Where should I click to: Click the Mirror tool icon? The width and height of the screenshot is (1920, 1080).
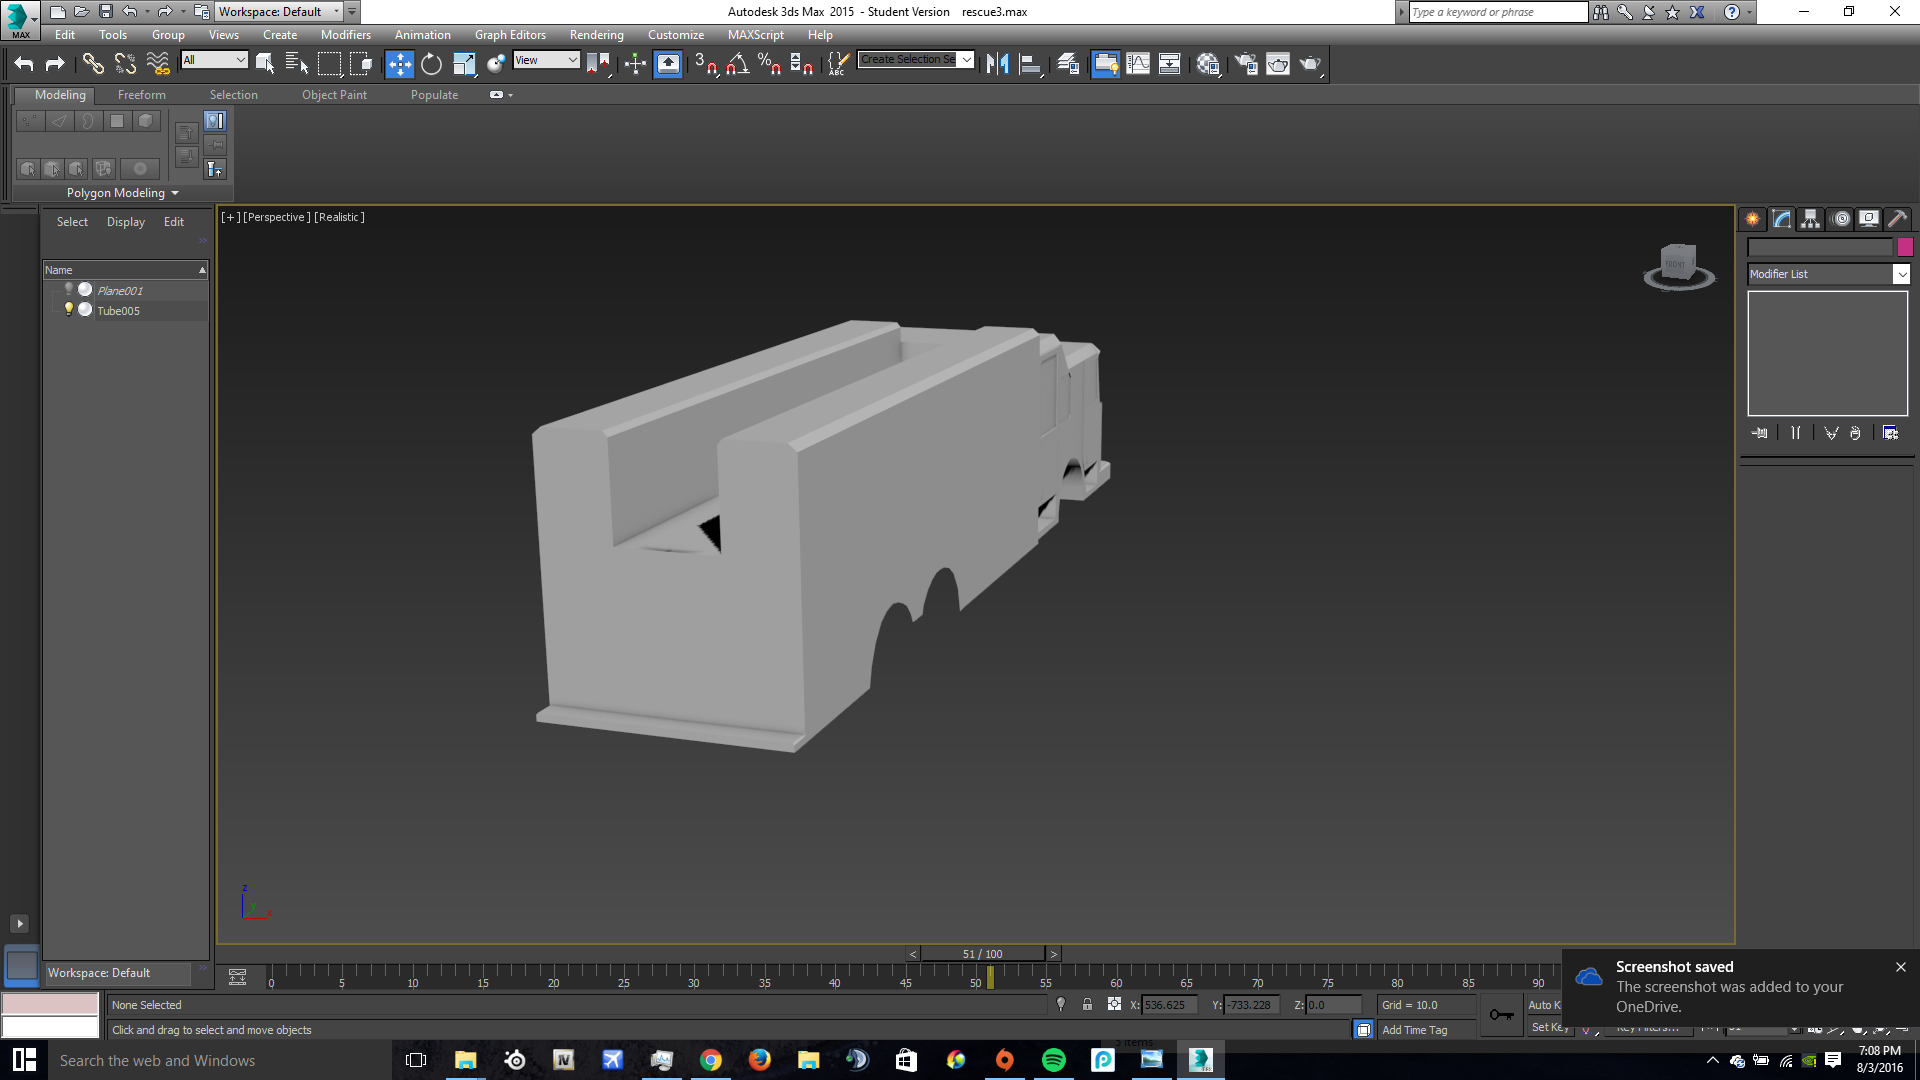click(997, 64)
